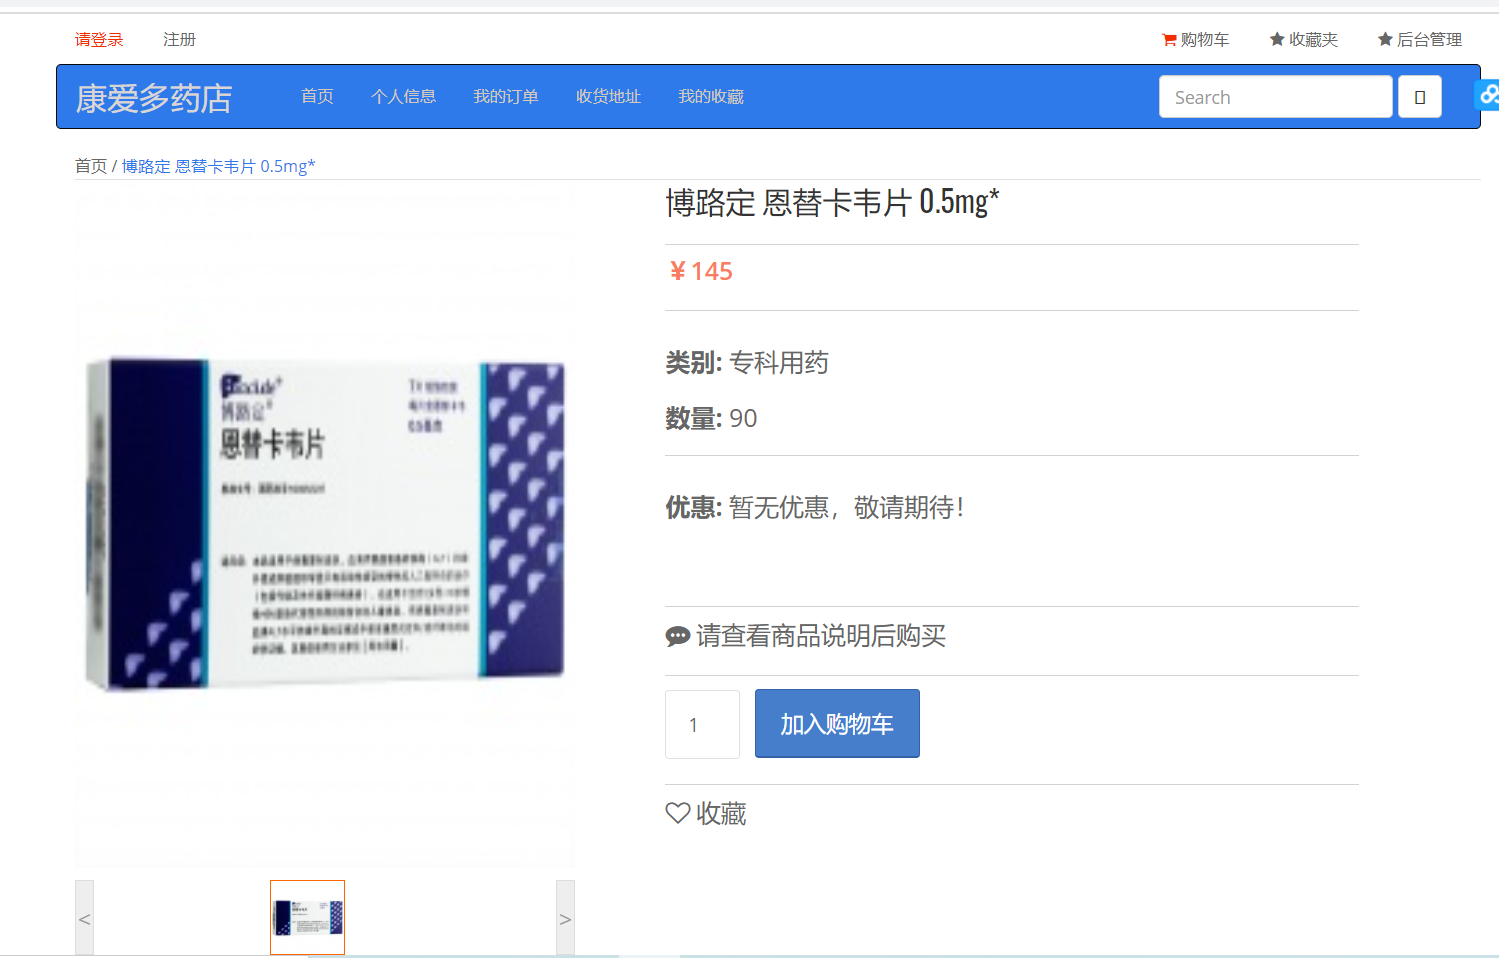Click the heart 收藏 favorite icon
The height and width of the screenshot is (958, 1499).
(x=678, y=813)
